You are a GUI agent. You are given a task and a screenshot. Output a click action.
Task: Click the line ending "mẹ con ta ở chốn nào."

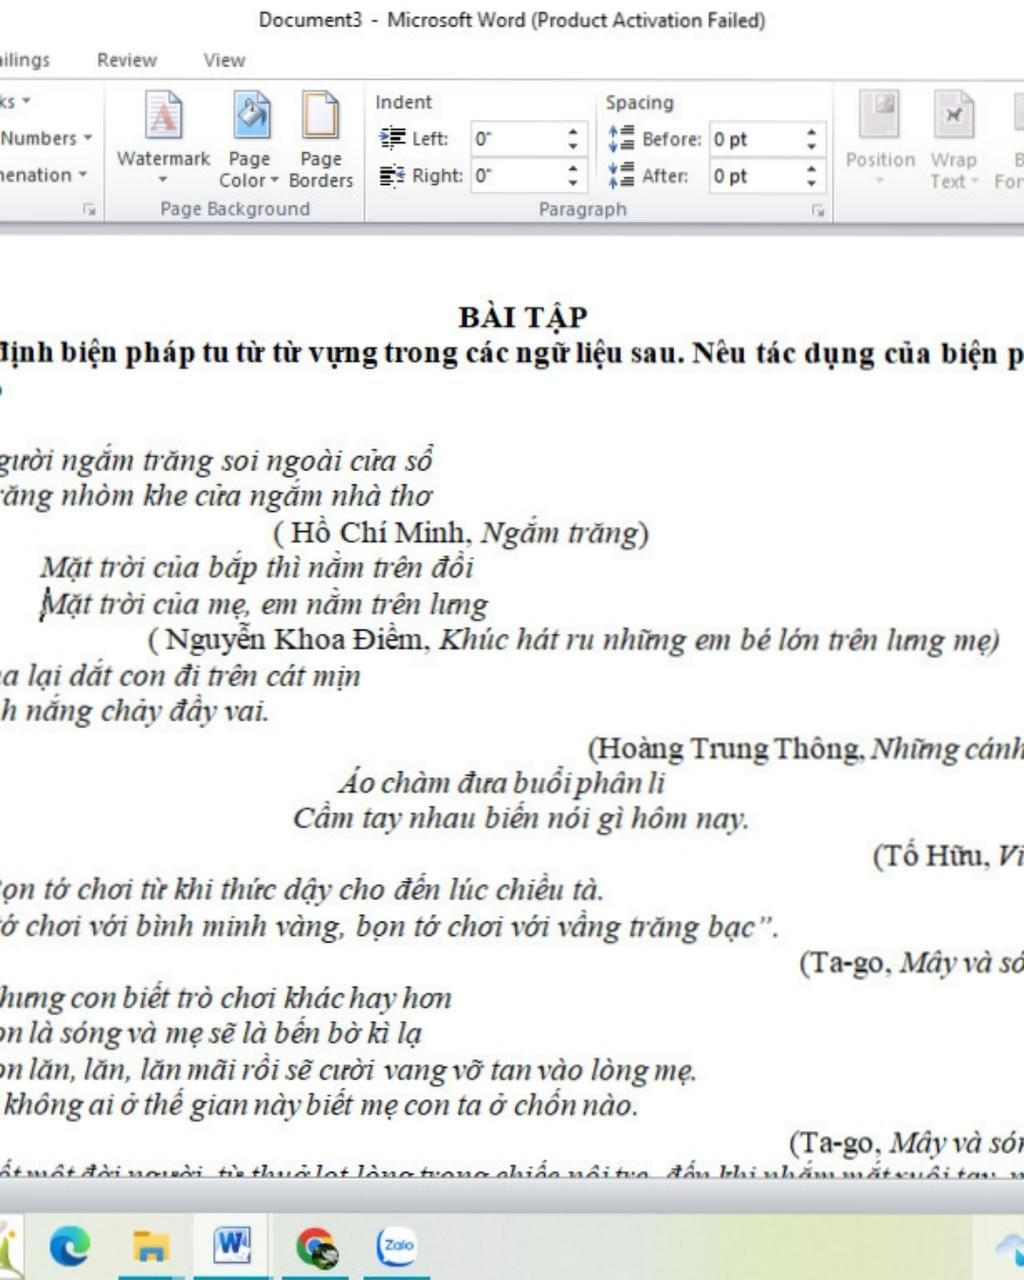click(x=319, y=1106)
